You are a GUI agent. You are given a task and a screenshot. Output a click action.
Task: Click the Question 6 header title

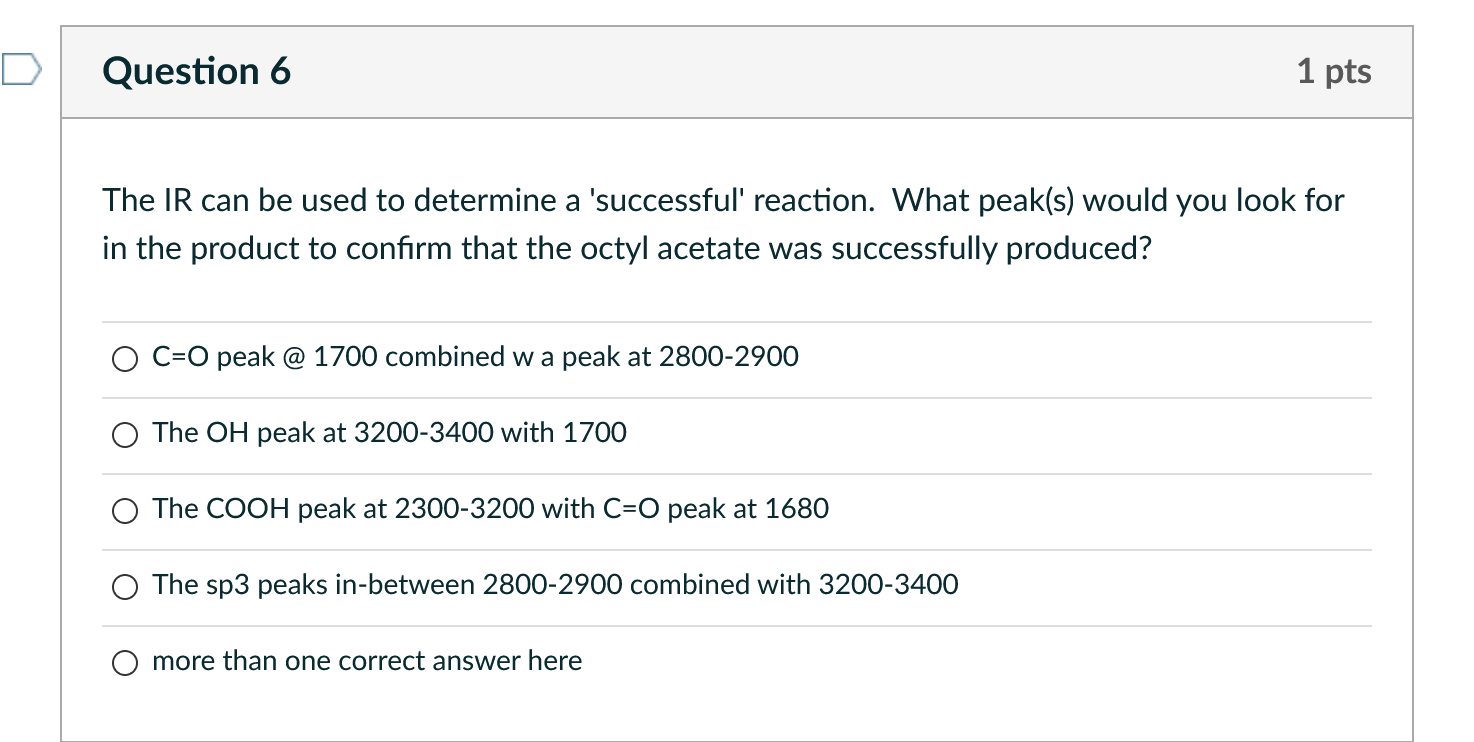(x=196, y=71)
